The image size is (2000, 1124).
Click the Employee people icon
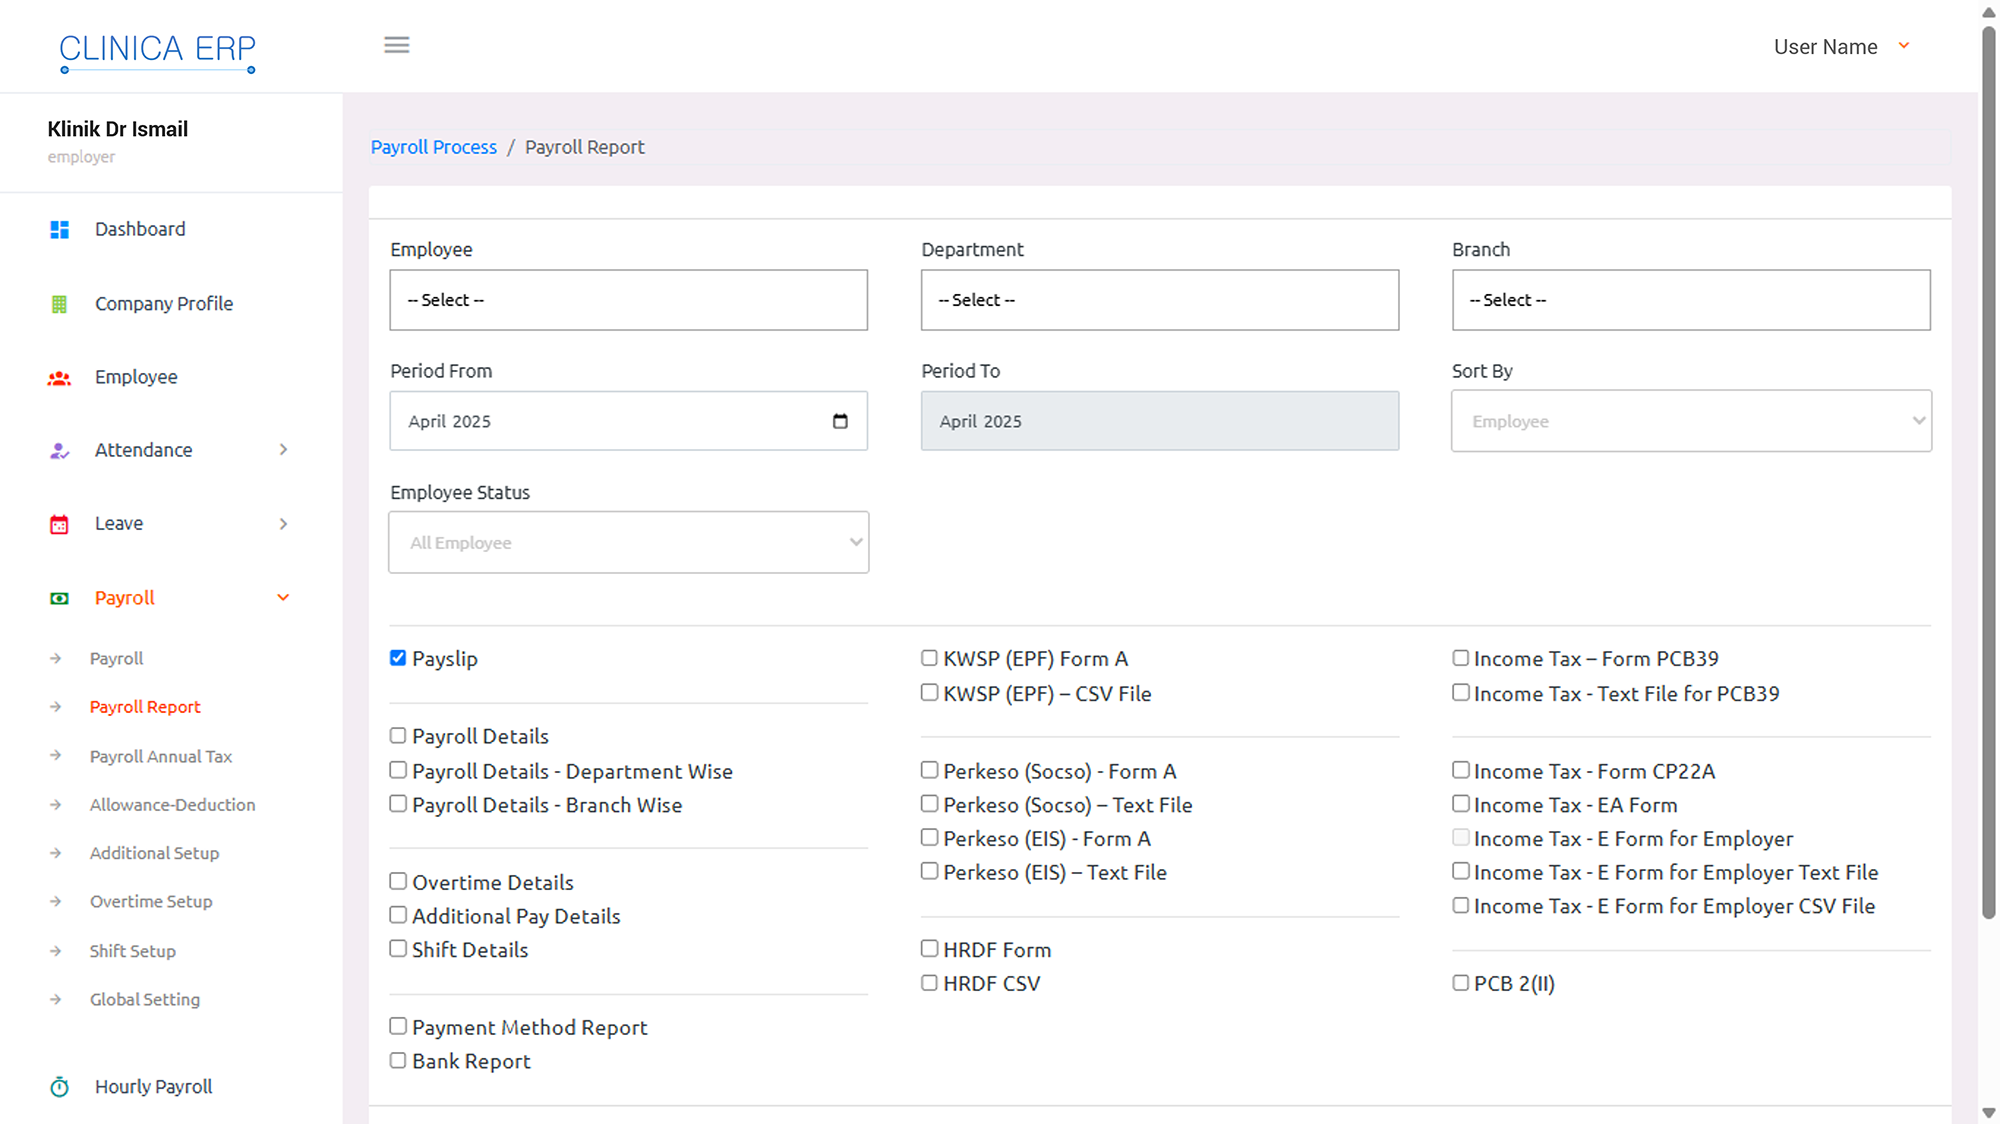pos(60,378)
